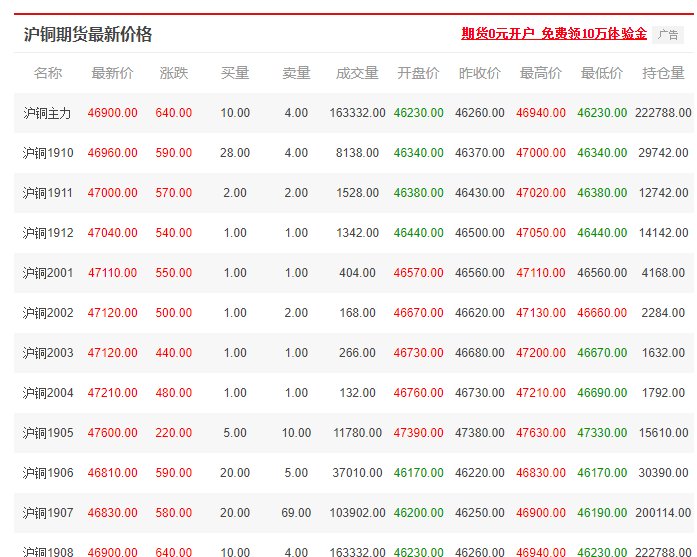Click latest price 46830.00 of 沪铜1907
The height and width of the screenshot is (557, 697).
click(112, 513)
